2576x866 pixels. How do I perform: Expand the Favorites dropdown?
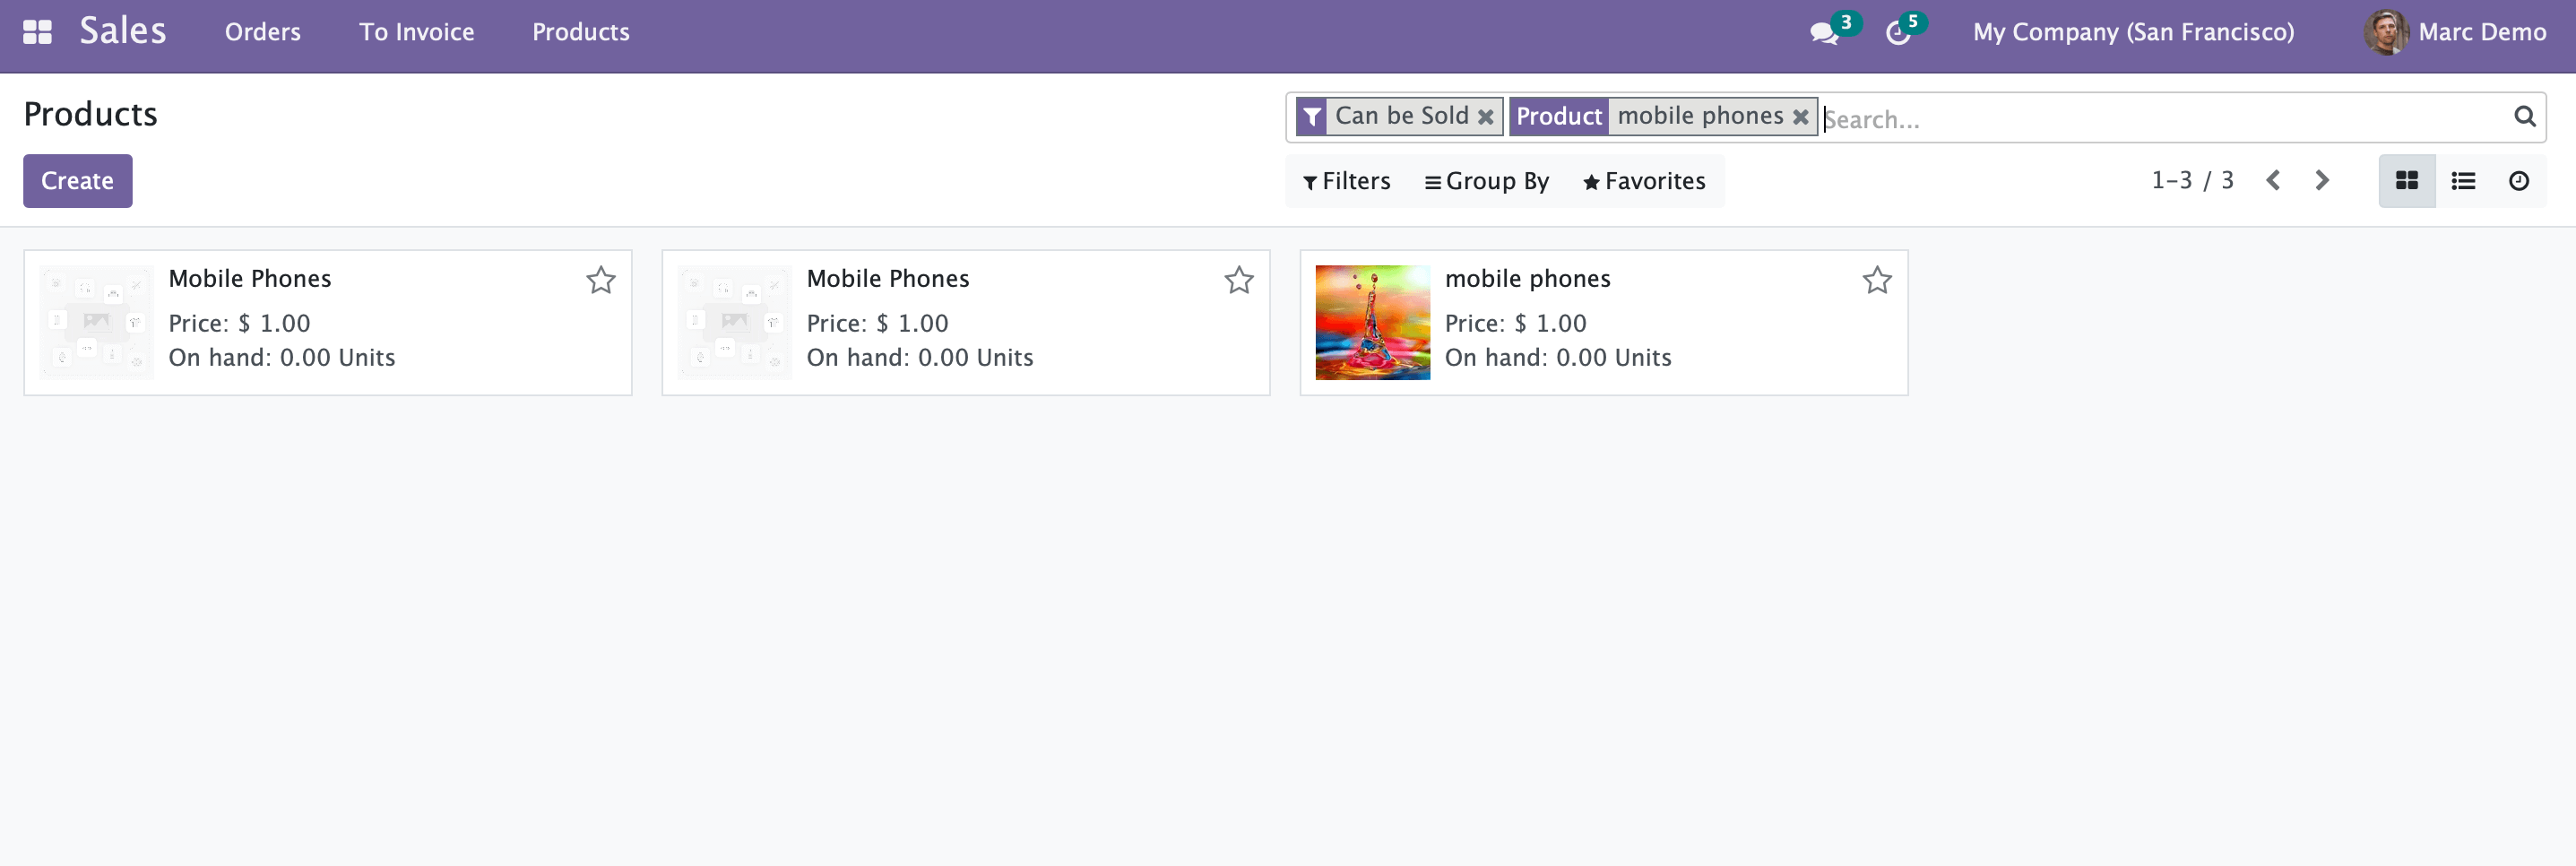point(1643,181)
